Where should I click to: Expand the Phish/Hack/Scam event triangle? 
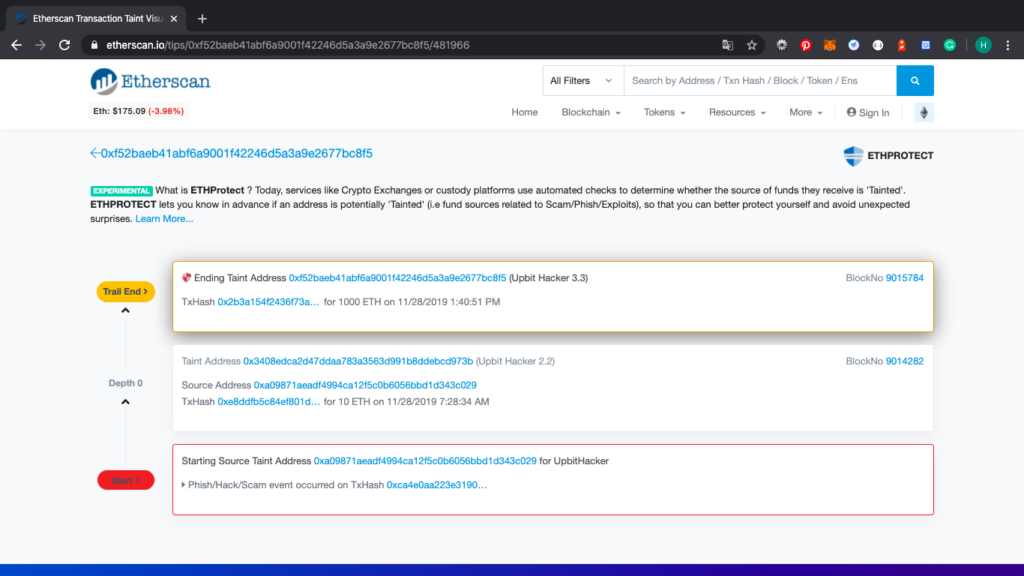coord(184,485)
